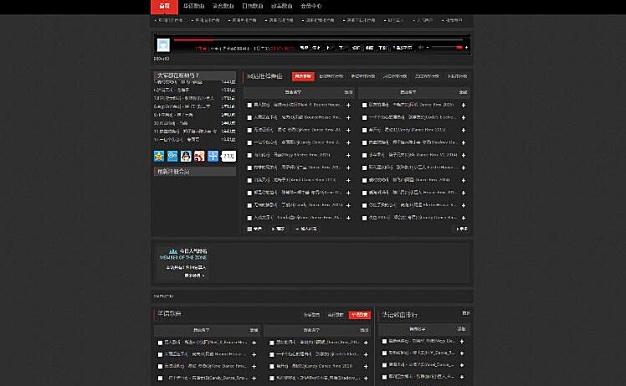Open the first song in the left sidebar listening list
626x386 pixels.
point(180,82)
